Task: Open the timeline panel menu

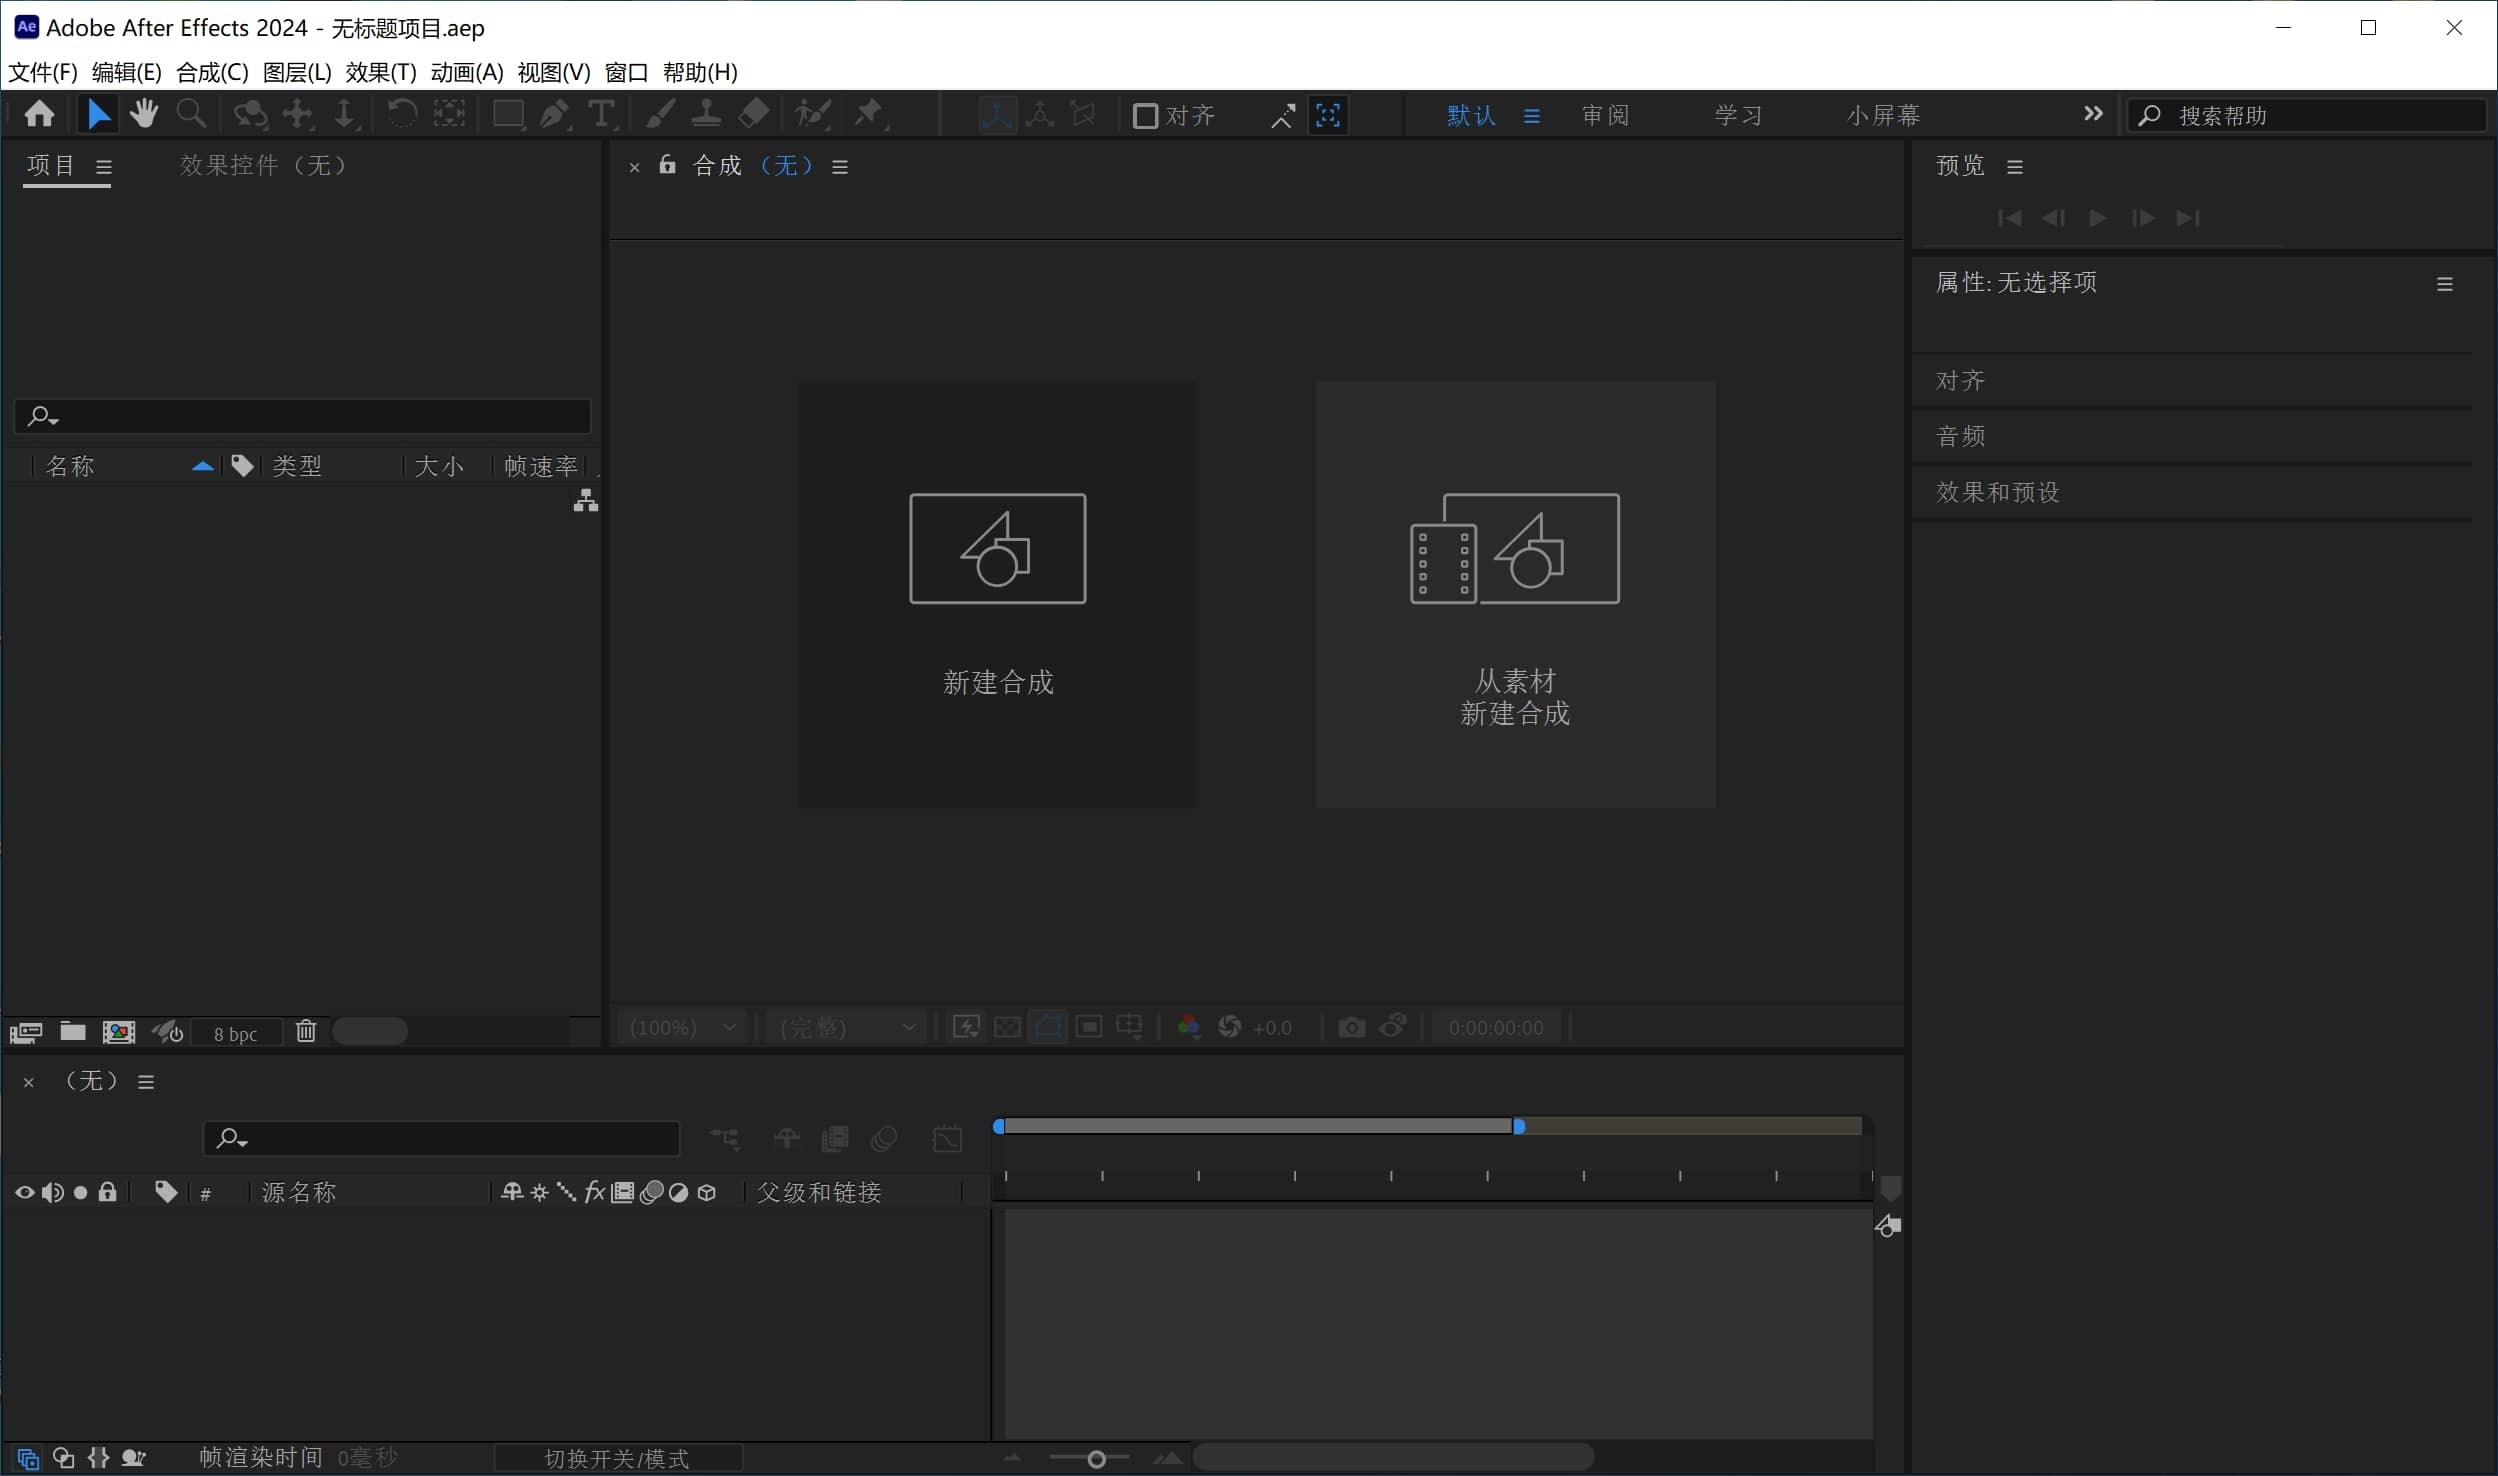Action: click(x=146, y=1081)
